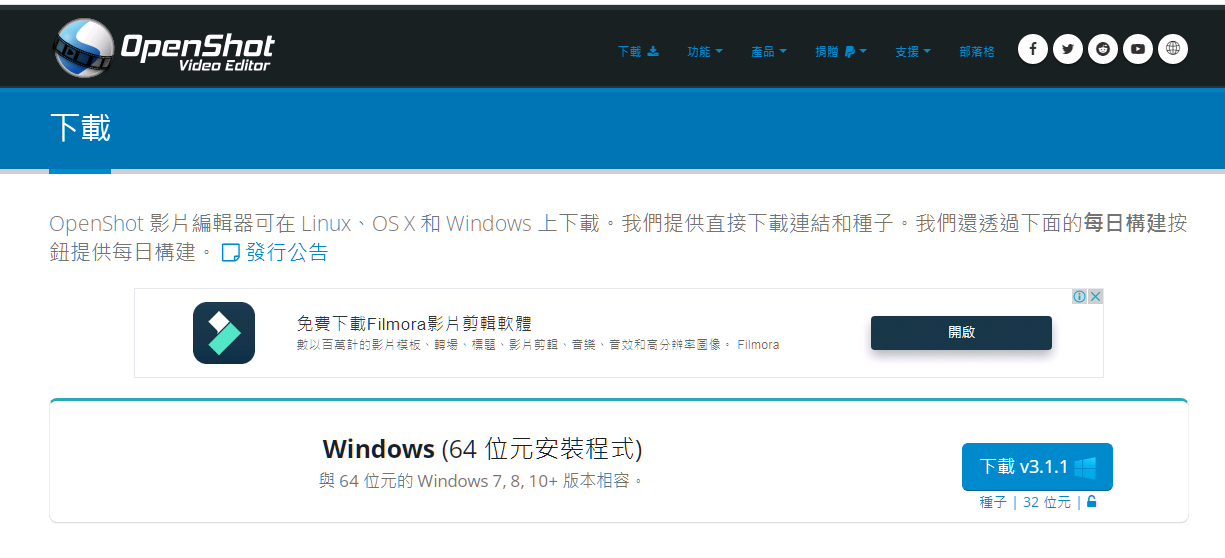Open the Twitter social icon
Image resolution: width=1225 pixels, height=558 pixels.
point(1068,49)
